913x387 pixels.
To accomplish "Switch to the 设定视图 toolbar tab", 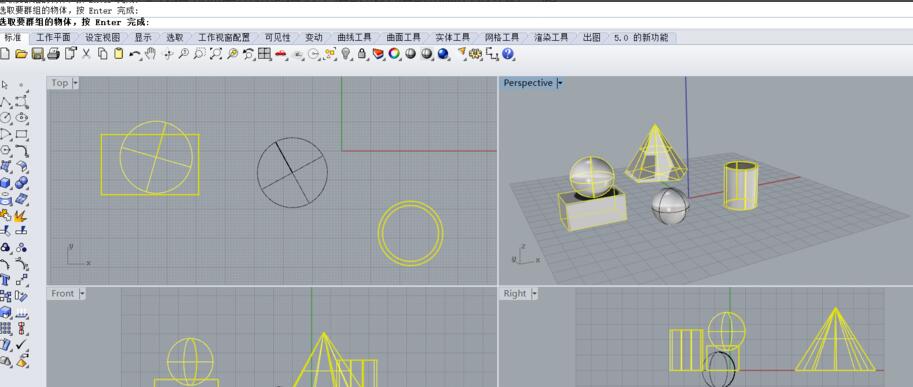I will 102,37.
